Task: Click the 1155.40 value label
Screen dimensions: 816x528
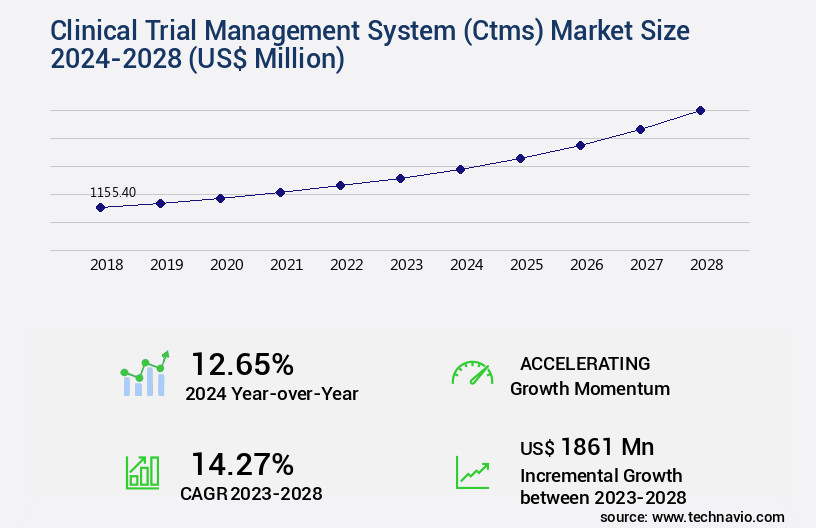Action: (113, 192)
